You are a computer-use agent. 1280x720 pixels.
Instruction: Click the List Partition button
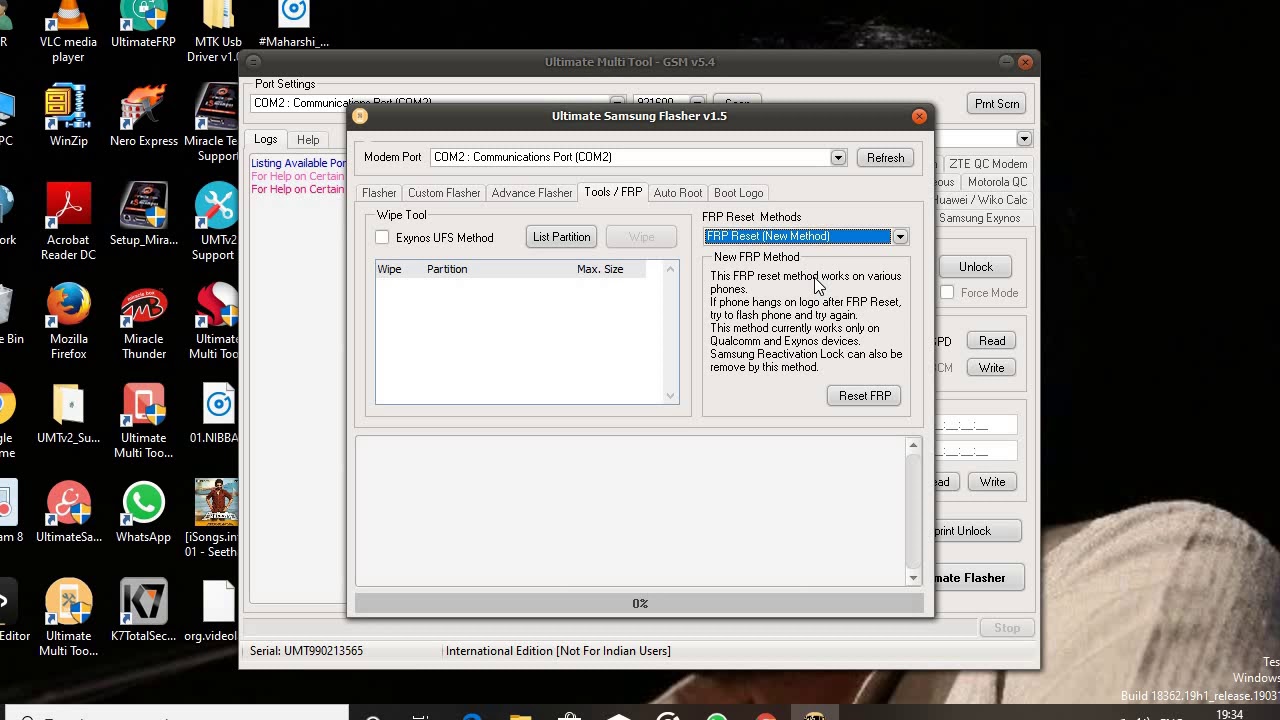[x=561, y=237]
